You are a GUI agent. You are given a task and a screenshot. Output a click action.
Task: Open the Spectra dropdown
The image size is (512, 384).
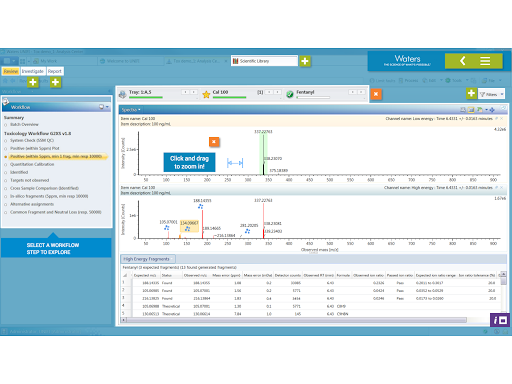[131, 110]
